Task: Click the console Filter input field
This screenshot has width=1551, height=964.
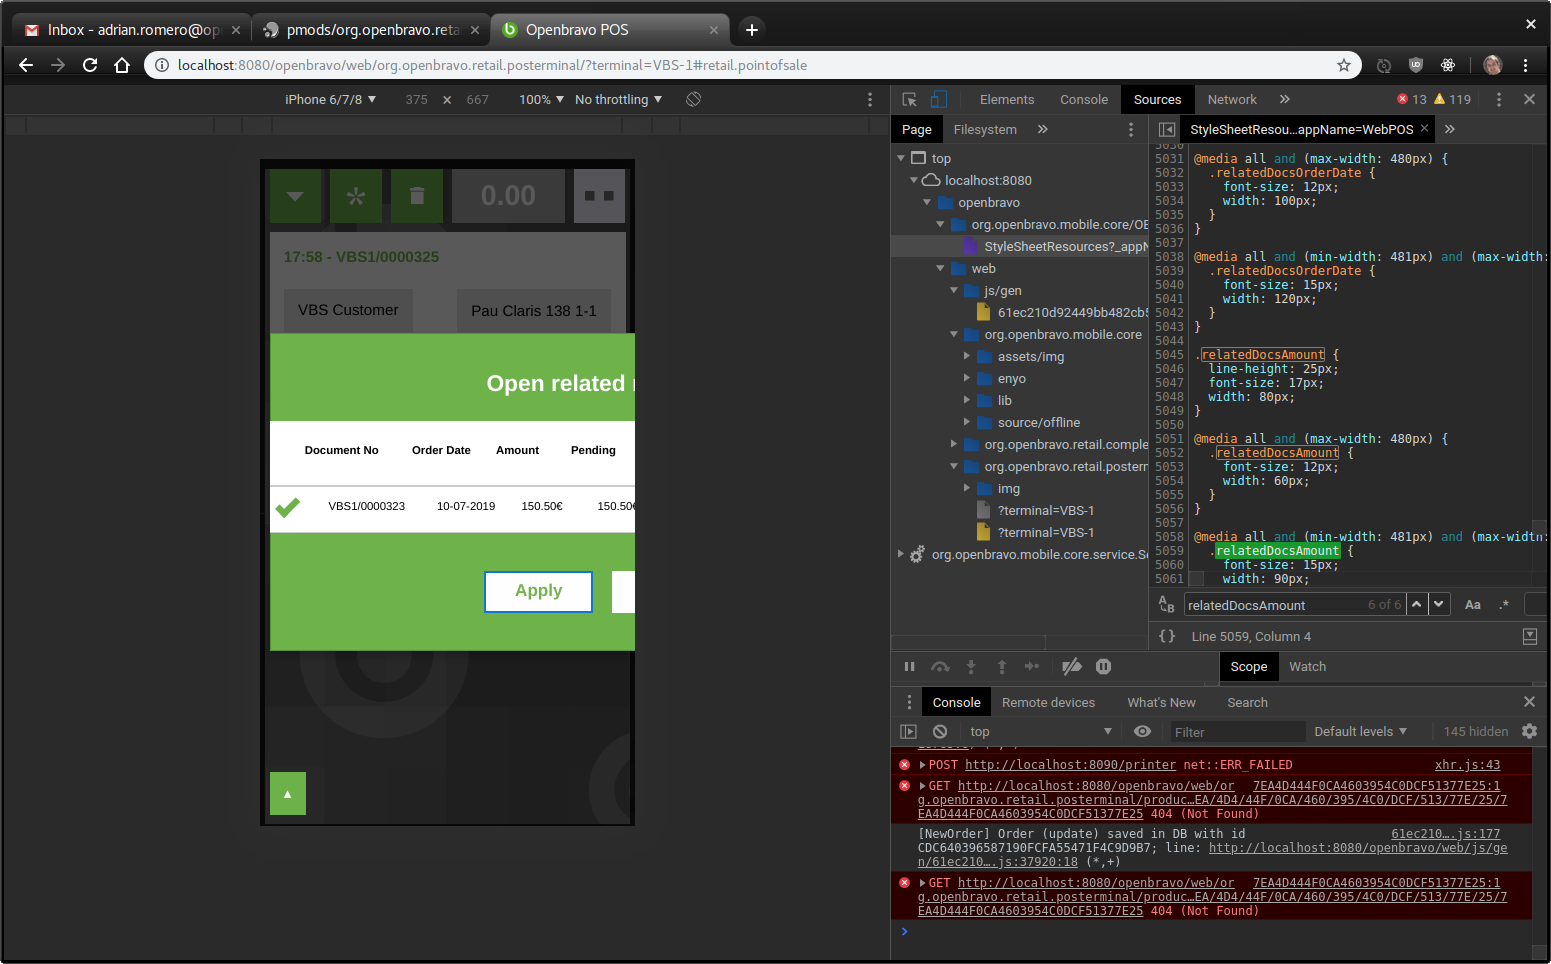Action: tap(1236, 732)
